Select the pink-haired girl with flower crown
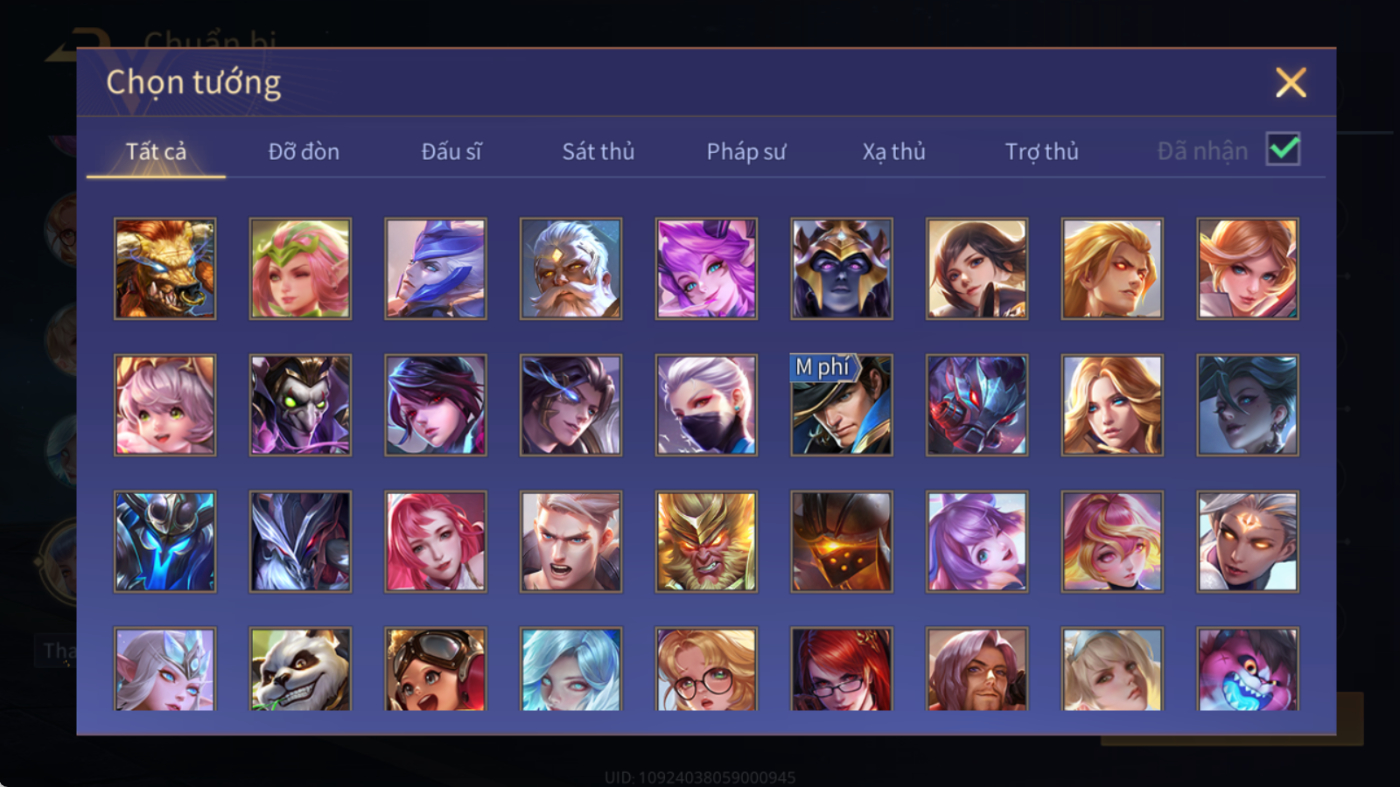 300,269
